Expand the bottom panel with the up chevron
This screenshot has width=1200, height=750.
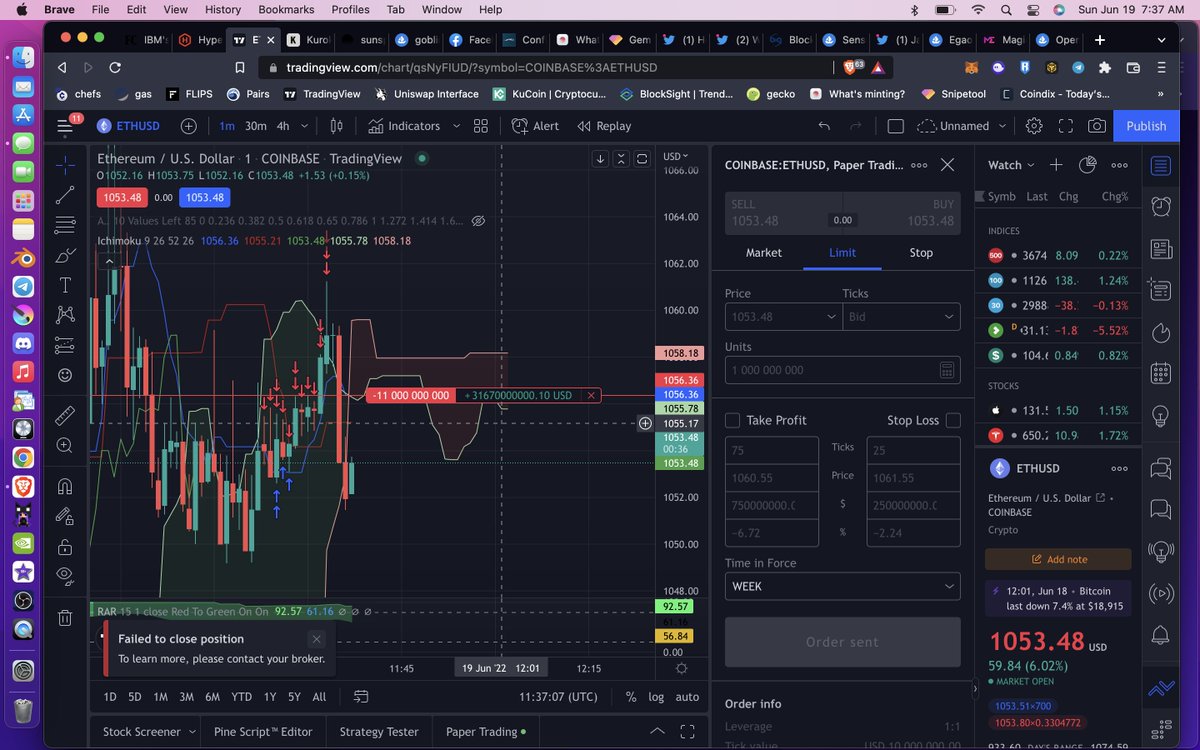[x=657, y=731]
